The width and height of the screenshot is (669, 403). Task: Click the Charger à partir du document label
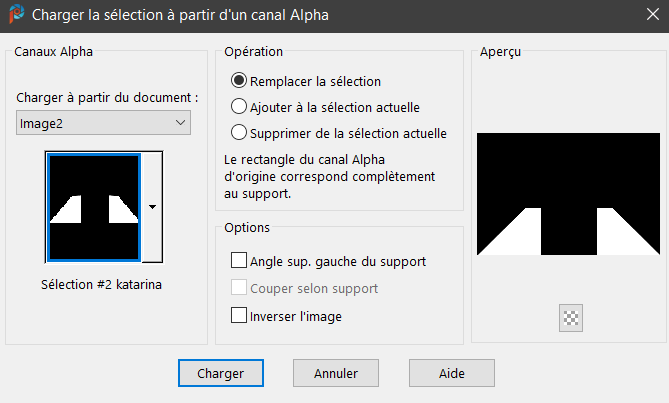[107, 98]
